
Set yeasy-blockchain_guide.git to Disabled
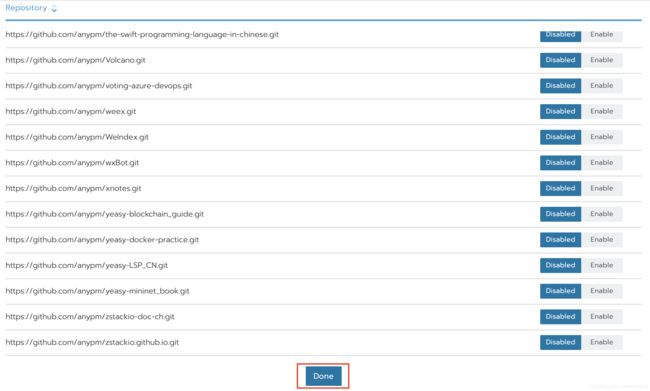(x=560, y=214)
